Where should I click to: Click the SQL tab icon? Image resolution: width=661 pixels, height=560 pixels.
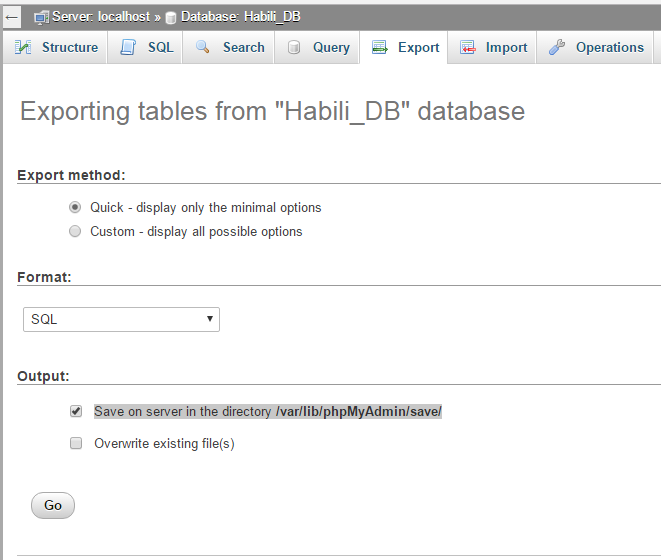pyautogui.click(x=128, y=47)
